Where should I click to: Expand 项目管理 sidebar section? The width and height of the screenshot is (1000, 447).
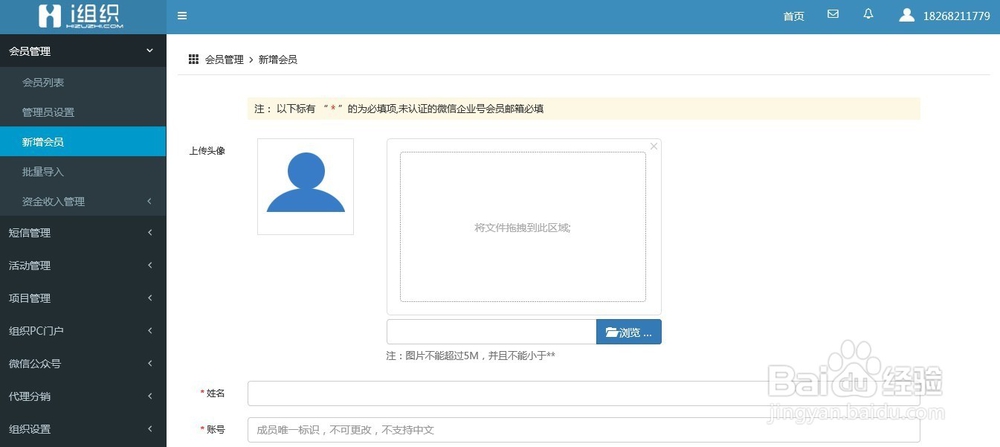[83, 298]
